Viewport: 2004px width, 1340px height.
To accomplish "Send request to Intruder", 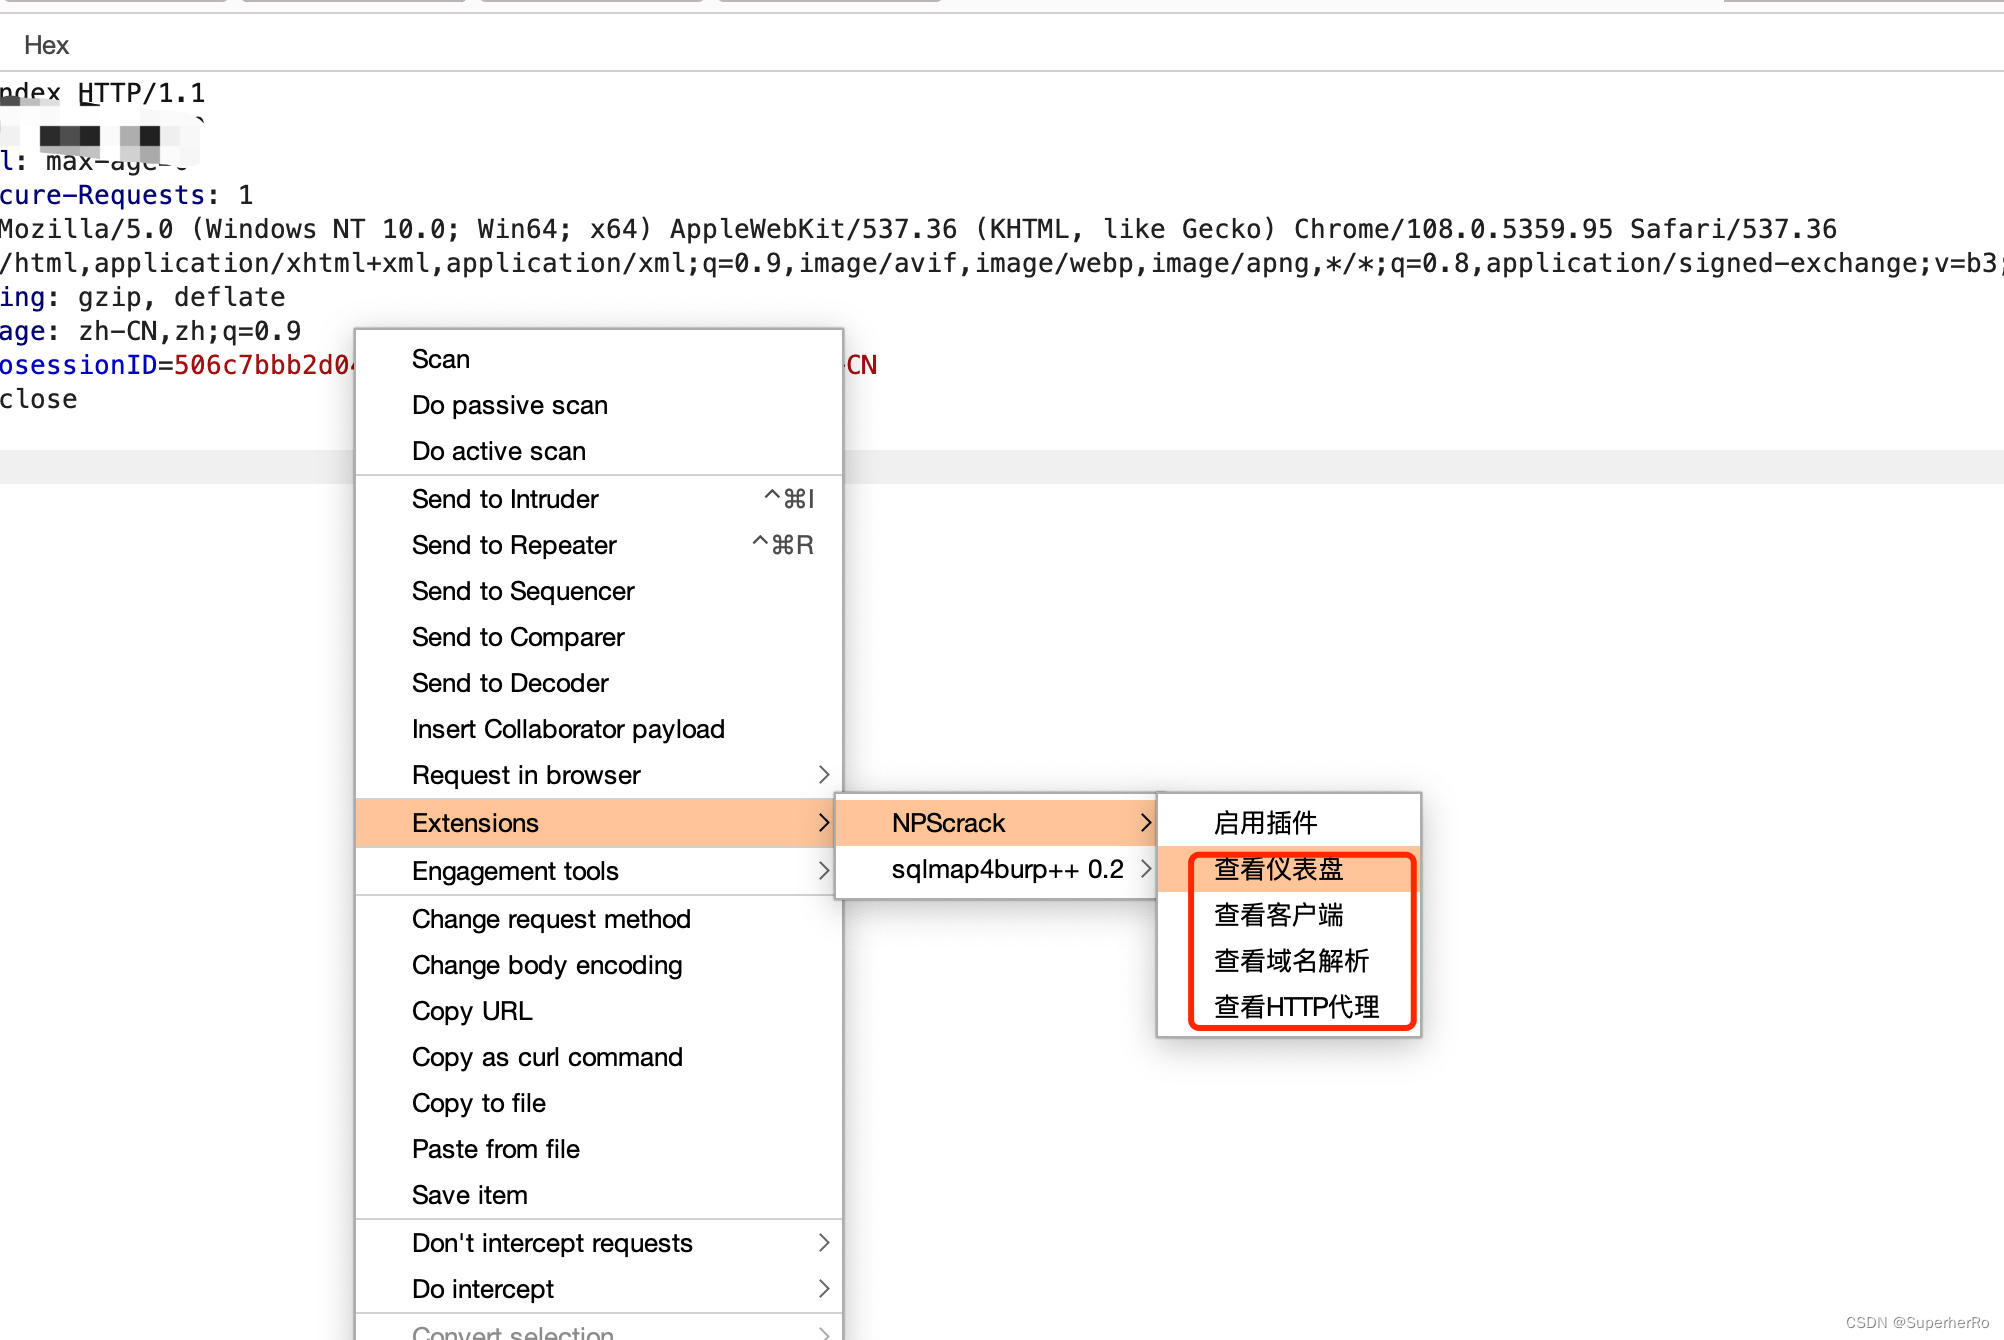I will point(505,499).
